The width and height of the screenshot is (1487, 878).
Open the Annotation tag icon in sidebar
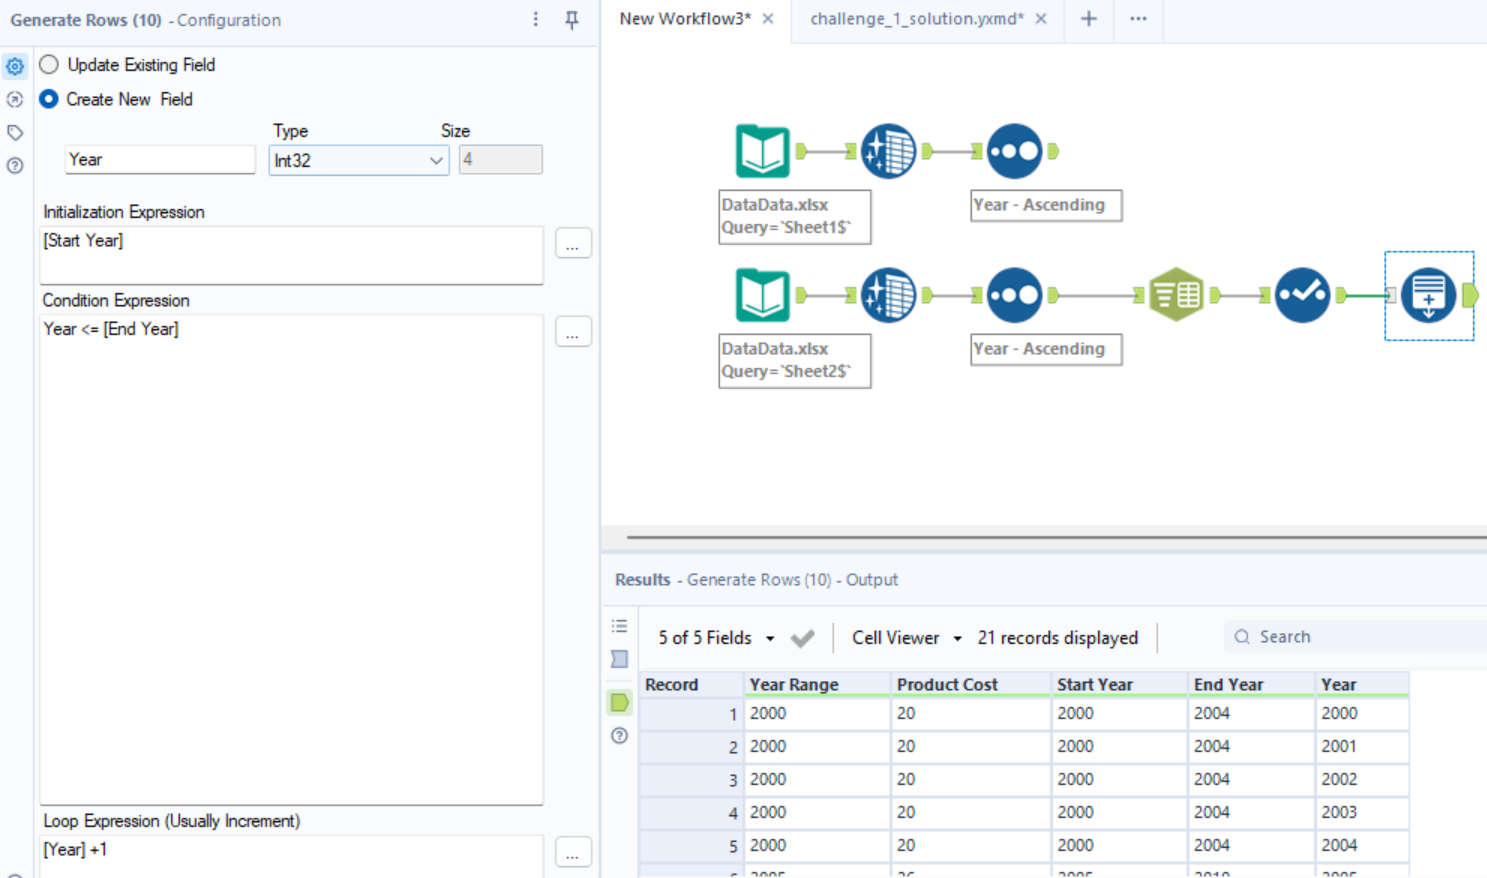point(15,132)
